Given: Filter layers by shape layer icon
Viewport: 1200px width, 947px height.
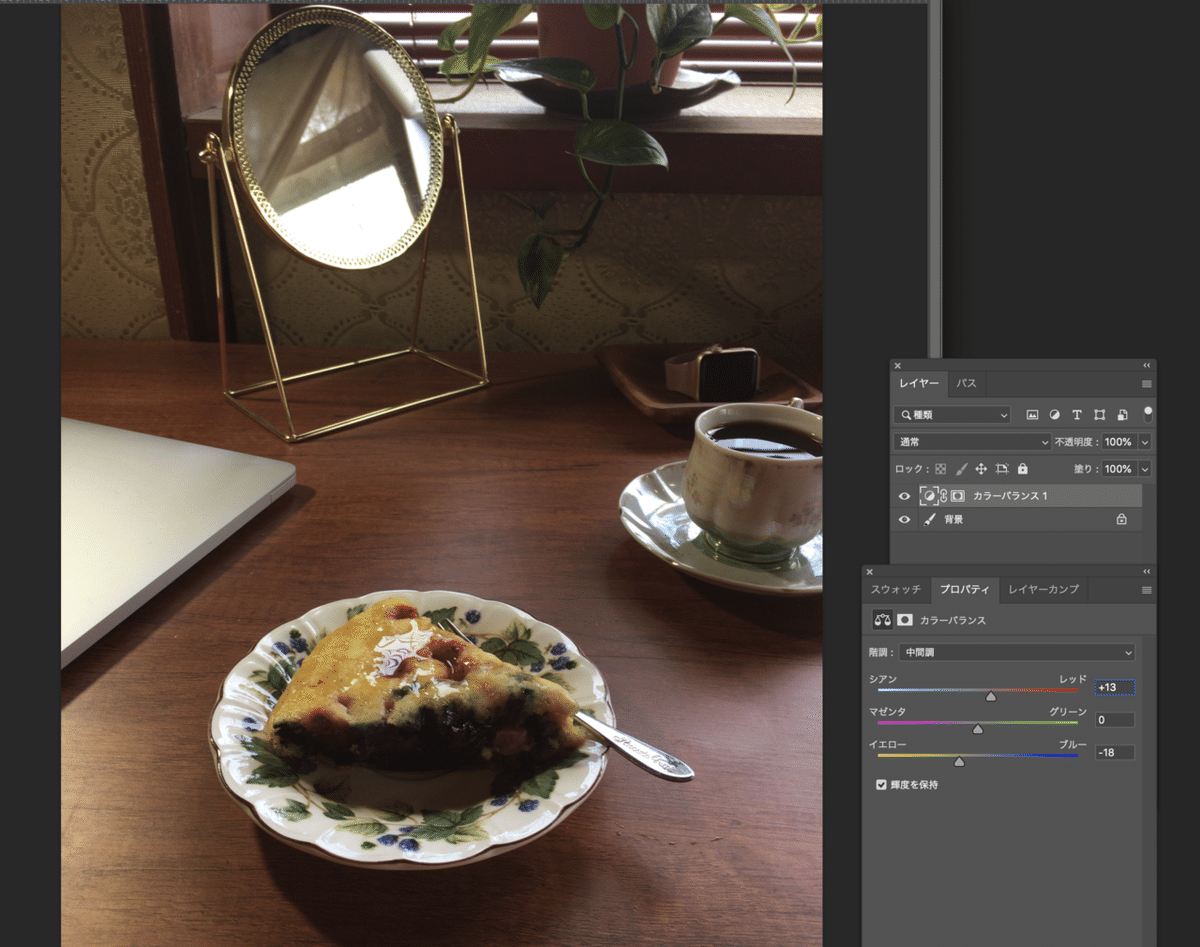Looking at the screenshot, I should pyautogui.click(x=1099, y=415).
